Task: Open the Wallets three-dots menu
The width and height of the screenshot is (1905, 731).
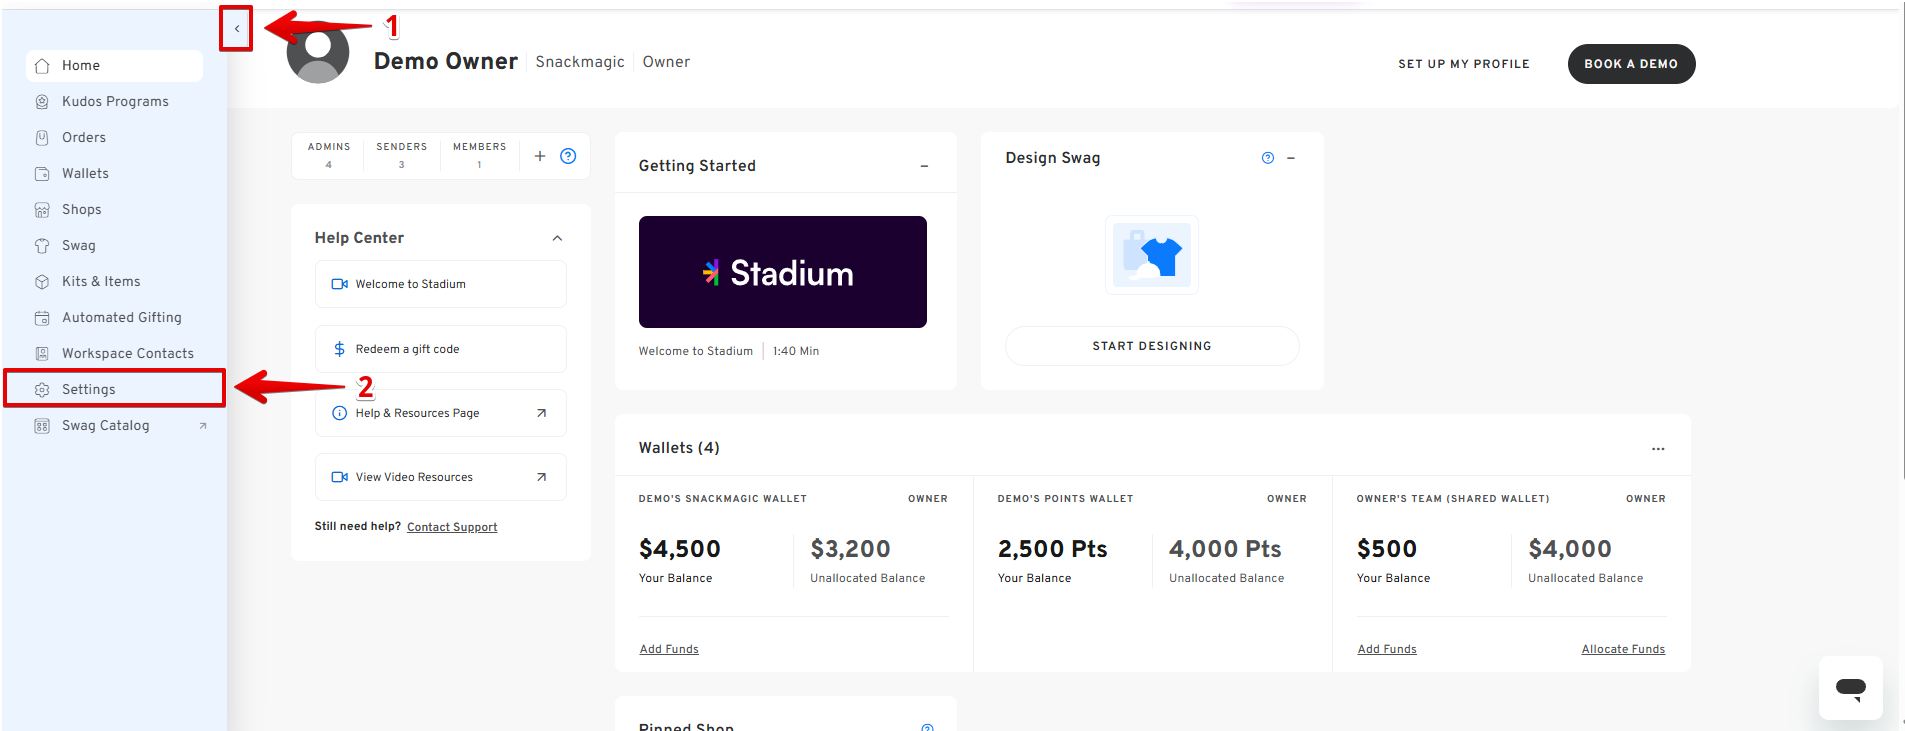Action: [1658, 449]
